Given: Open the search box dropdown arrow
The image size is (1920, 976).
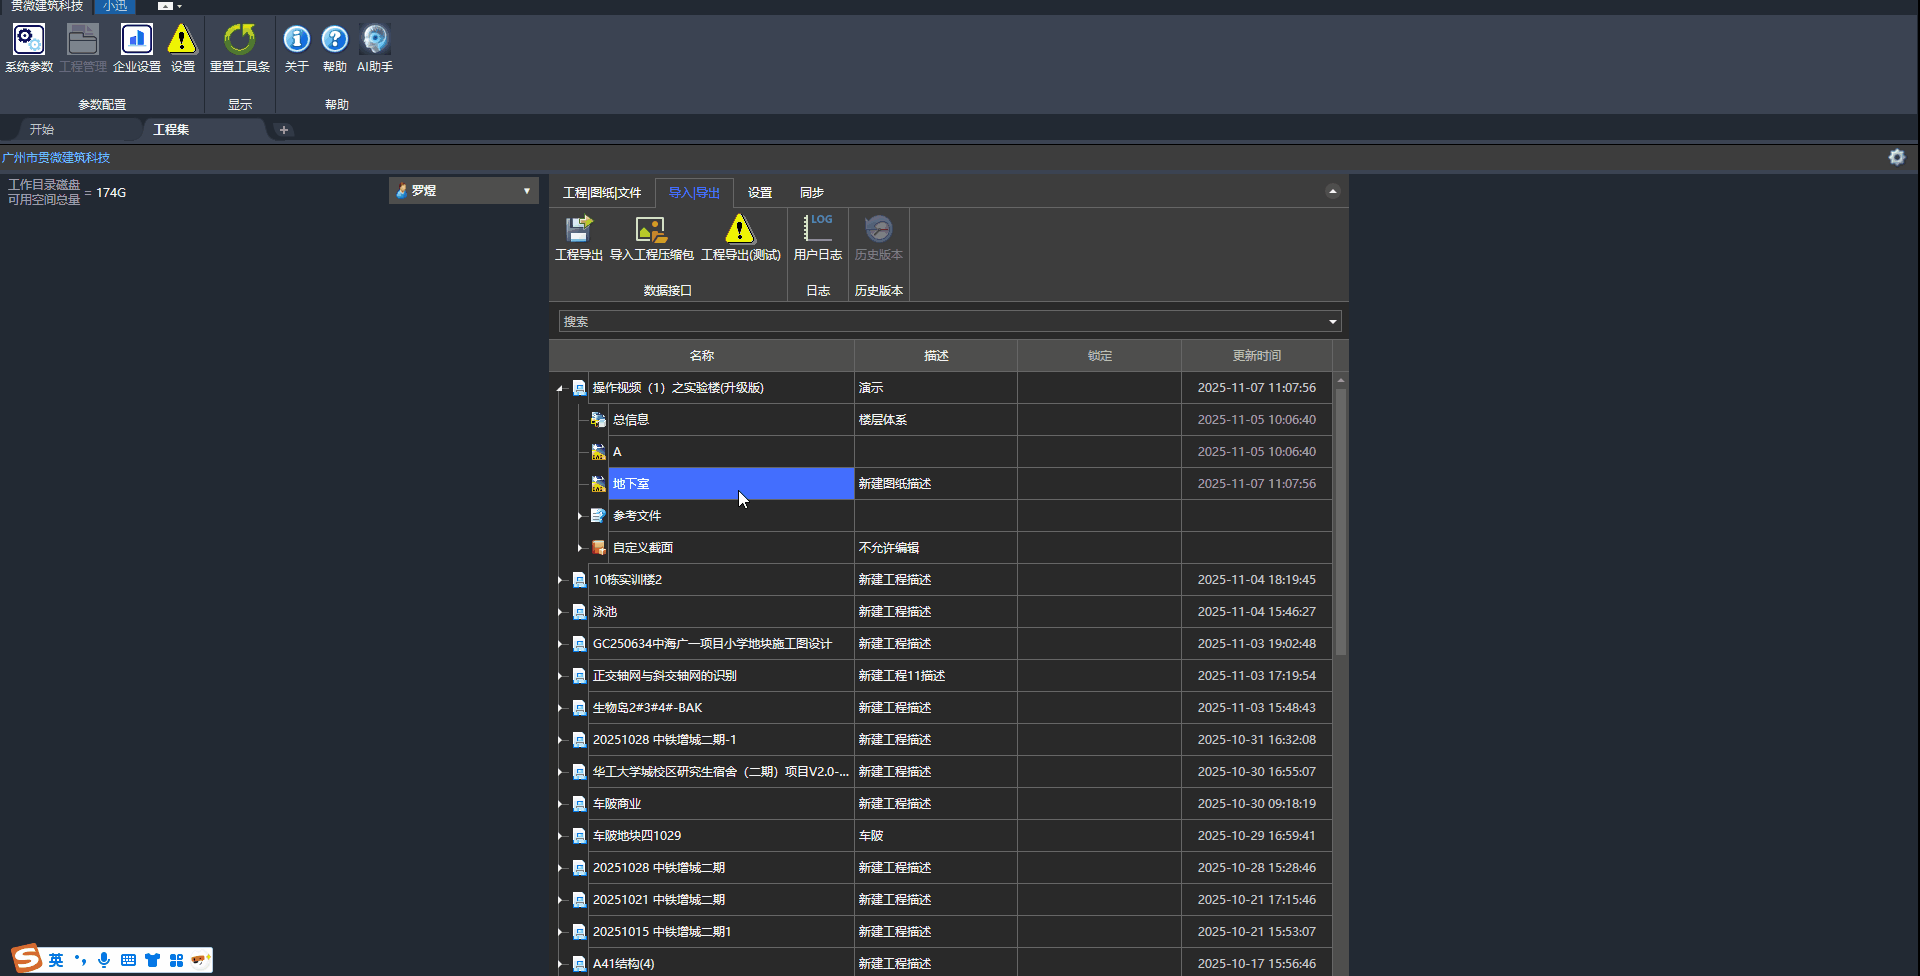Looking at the screenshot, I should click(x=1332, y=322).
